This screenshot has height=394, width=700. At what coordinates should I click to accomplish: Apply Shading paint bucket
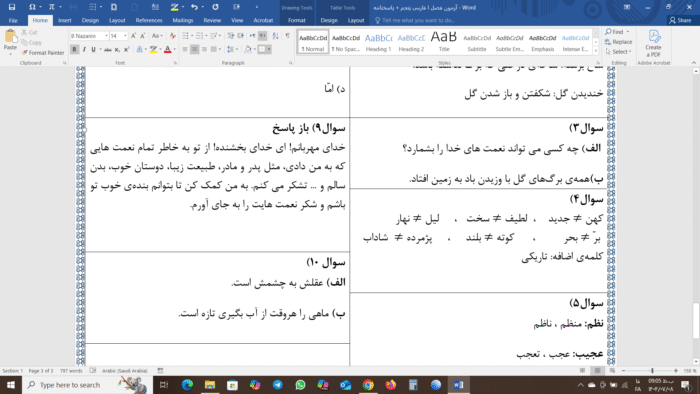[x=248, y=50]
